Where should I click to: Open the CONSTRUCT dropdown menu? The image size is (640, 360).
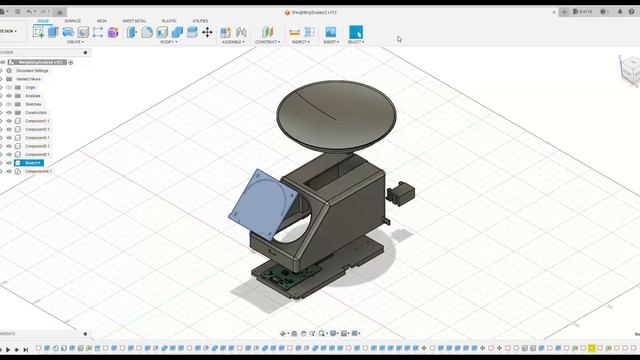267,42
